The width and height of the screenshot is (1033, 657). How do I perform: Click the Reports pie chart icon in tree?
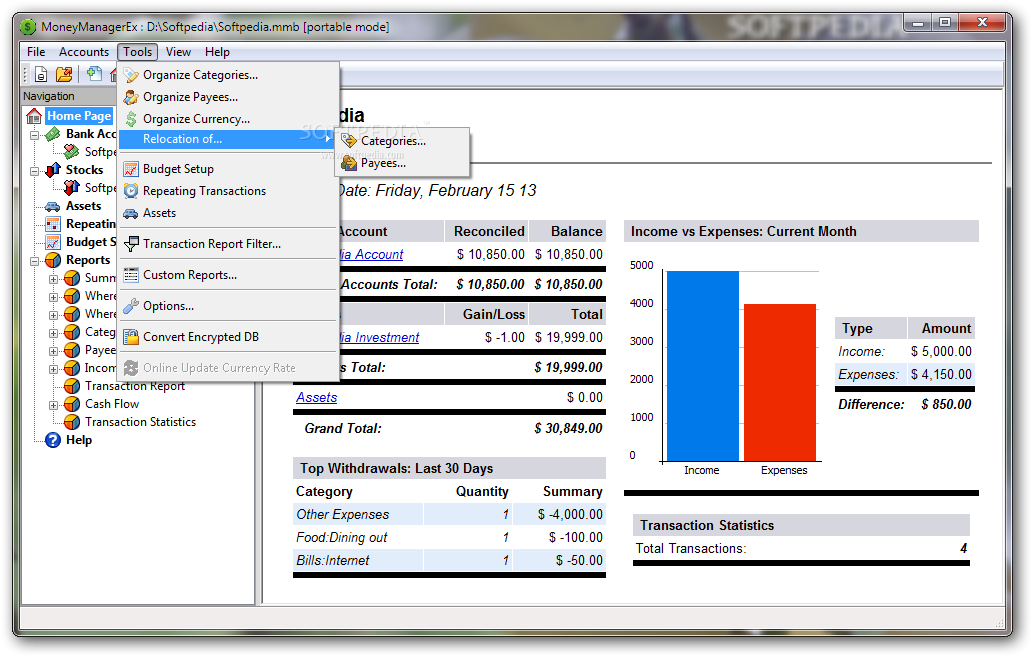(x=53, y=260)
